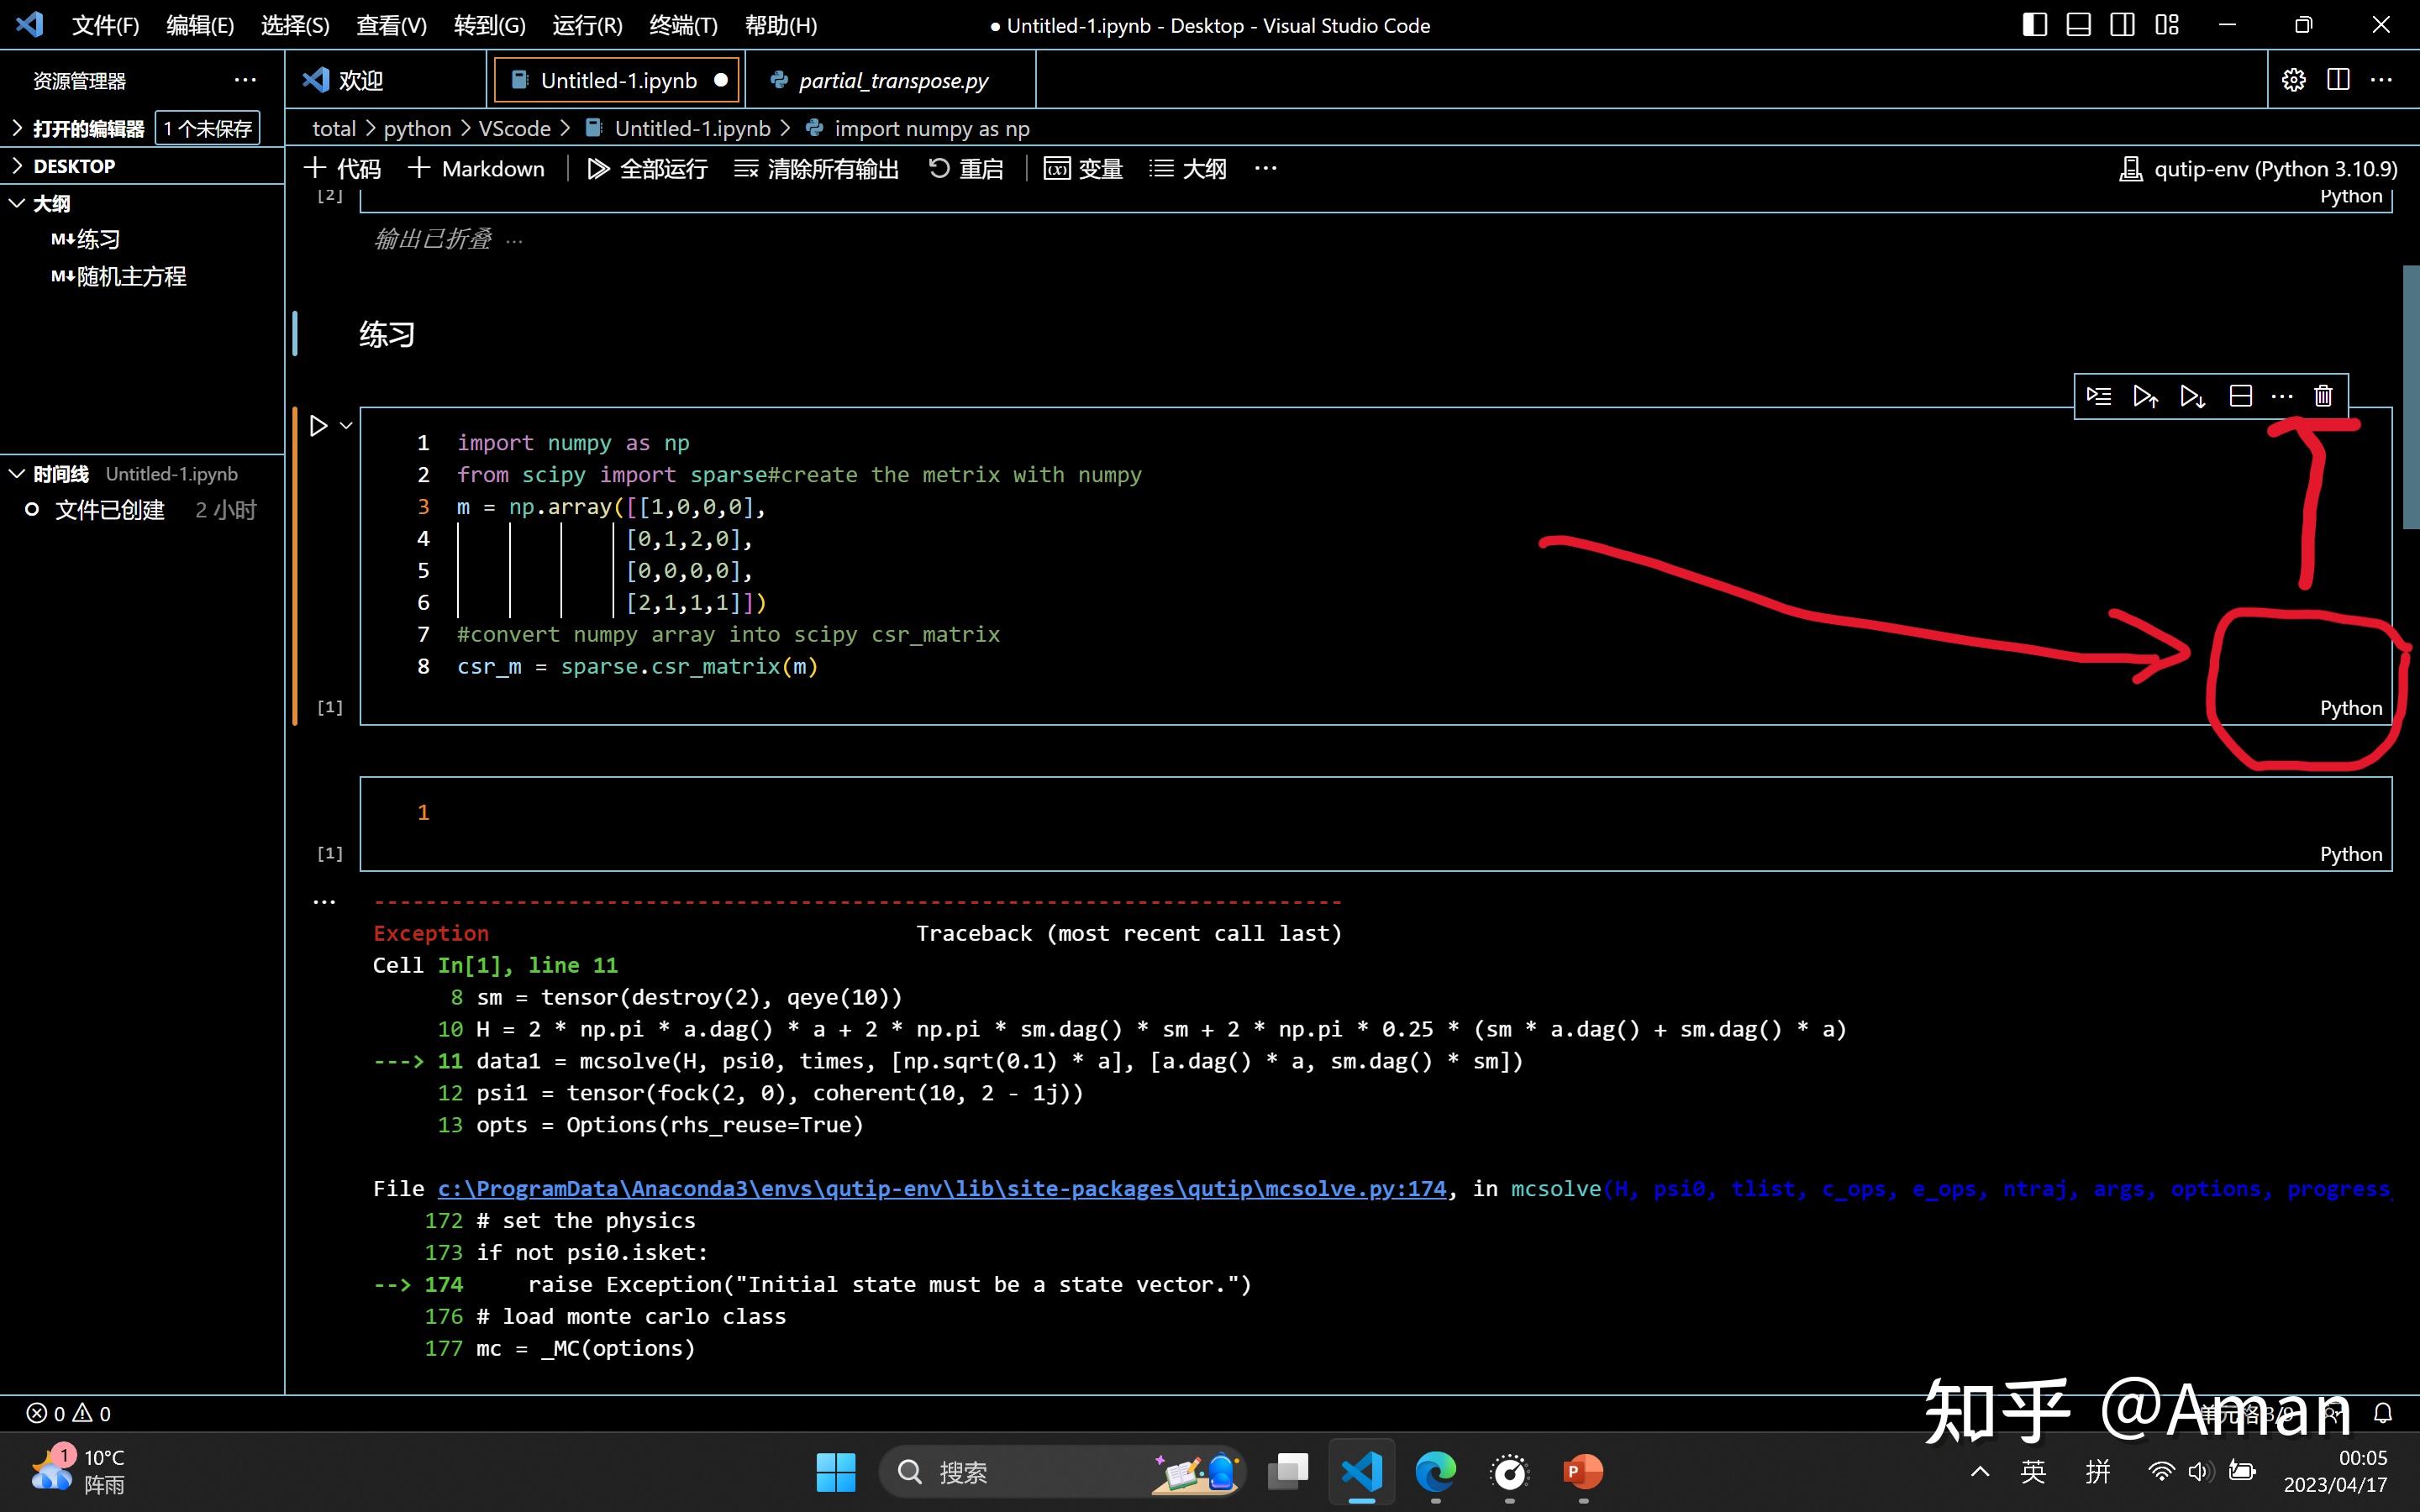
Task: Split editor right icon
Action: coord(2338,80)
